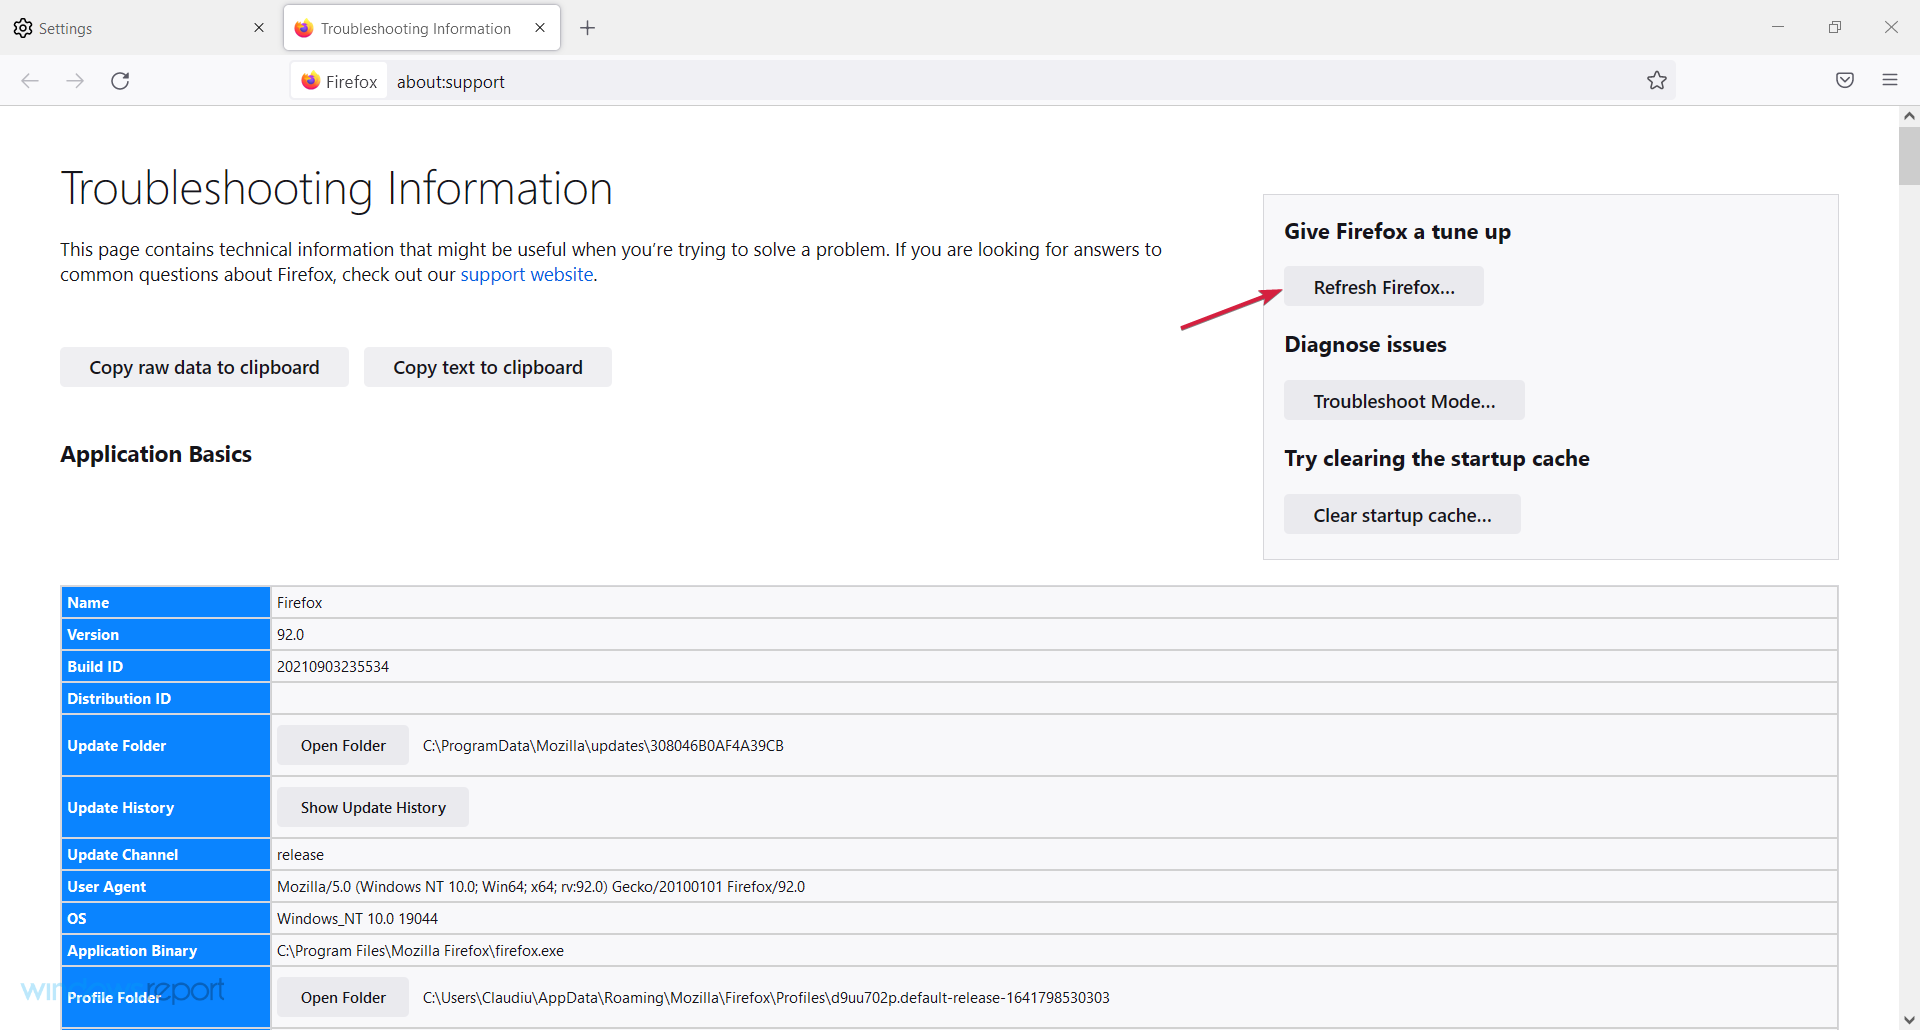The image size is (1920, 1030).
Task: Click the Application Binary path text
Action: [x=420, y=950]
